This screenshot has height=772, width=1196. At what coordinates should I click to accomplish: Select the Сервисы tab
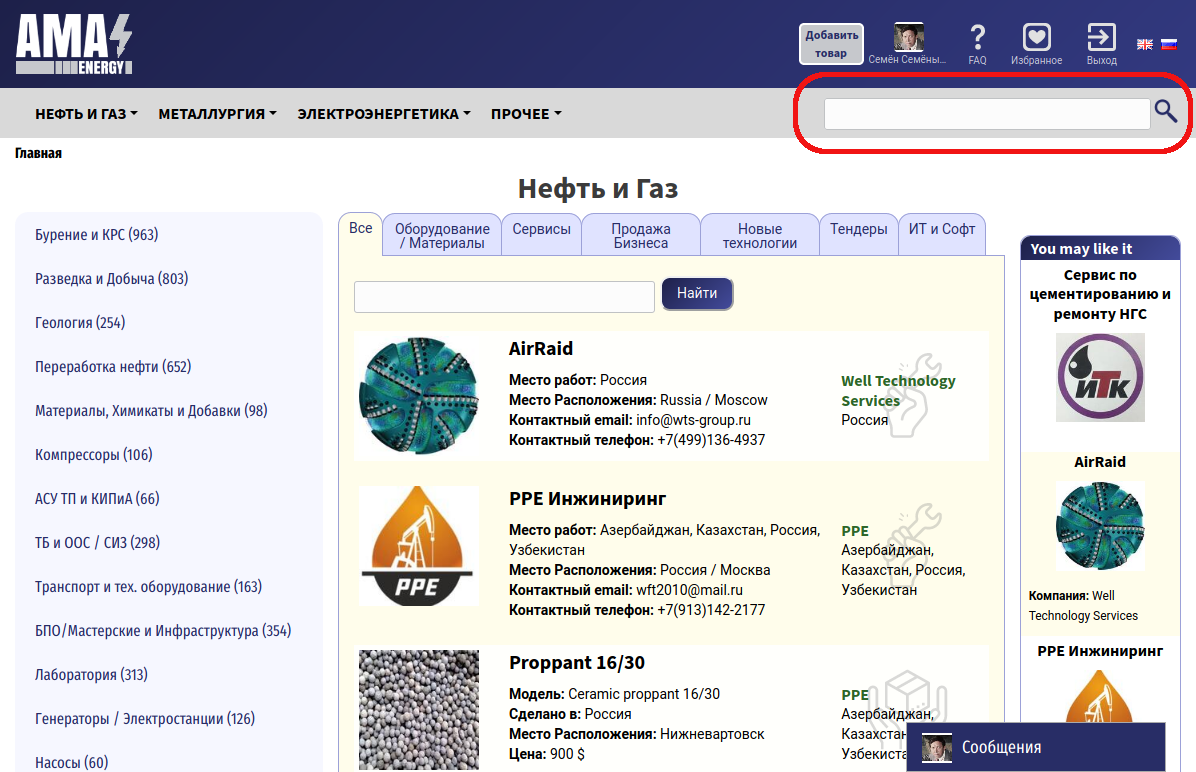541,229
